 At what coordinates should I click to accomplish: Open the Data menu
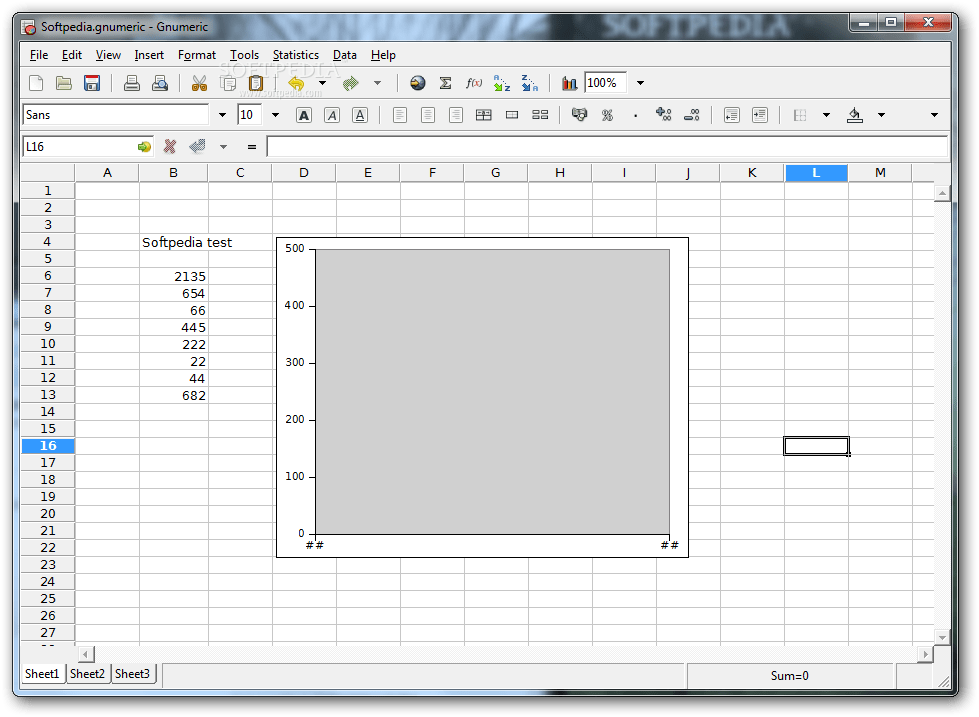pos(345,55)
